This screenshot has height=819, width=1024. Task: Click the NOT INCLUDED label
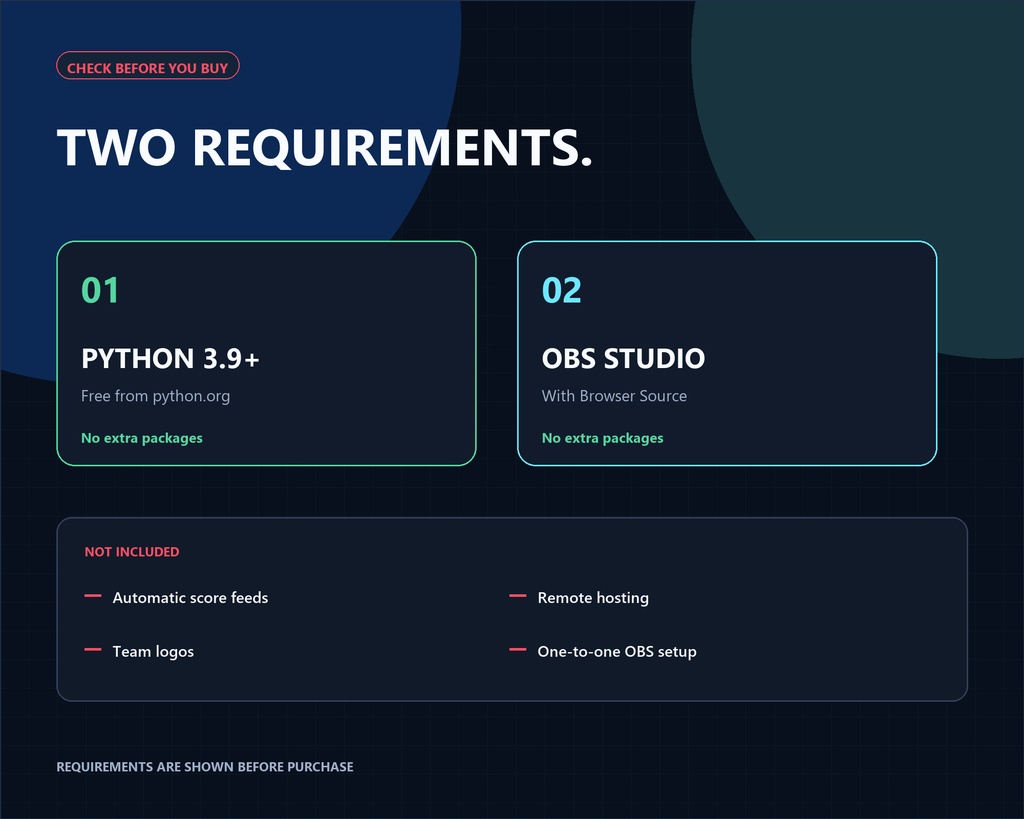click(132, 552)
